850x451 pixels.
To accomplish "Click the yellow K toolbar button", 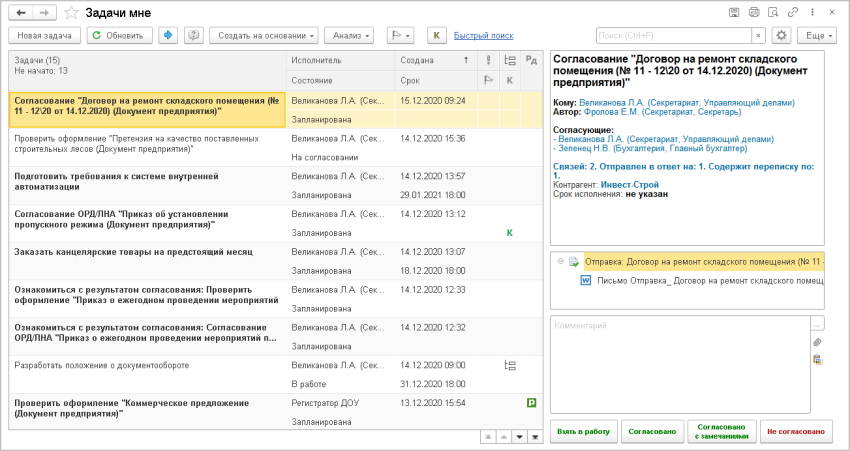I will pyautogui.click(x=436, y=35).
